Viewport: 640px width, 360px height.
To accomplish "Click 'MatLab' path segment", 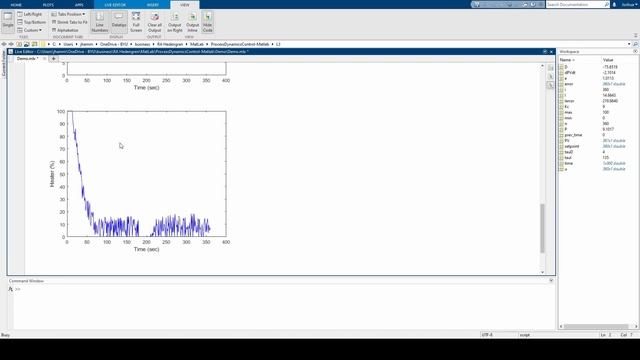I will (197, 44).
